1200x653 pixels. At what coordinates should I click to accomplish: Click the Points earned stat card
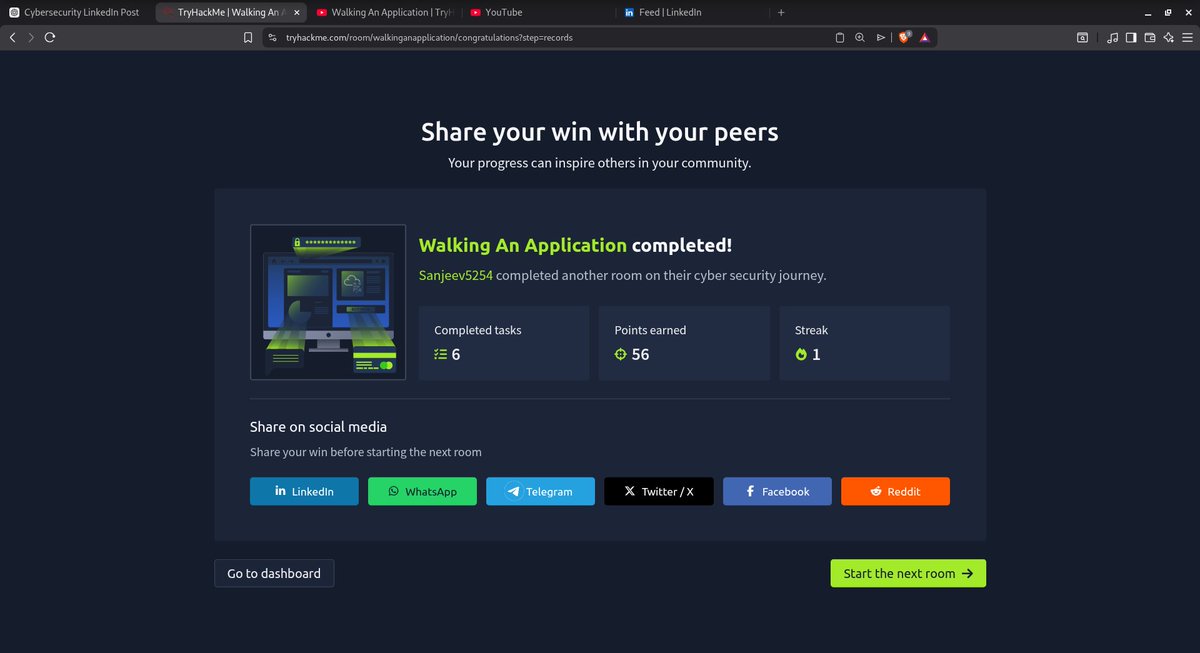tap(684, 343)
